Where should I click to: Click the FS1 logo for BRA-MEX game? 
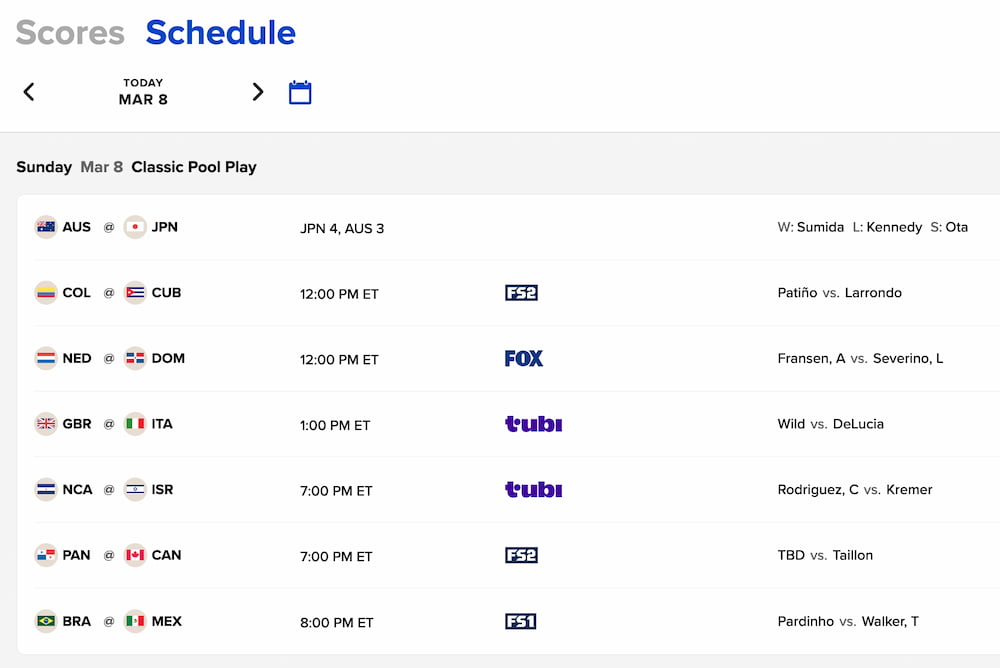(x=521, y=621)
